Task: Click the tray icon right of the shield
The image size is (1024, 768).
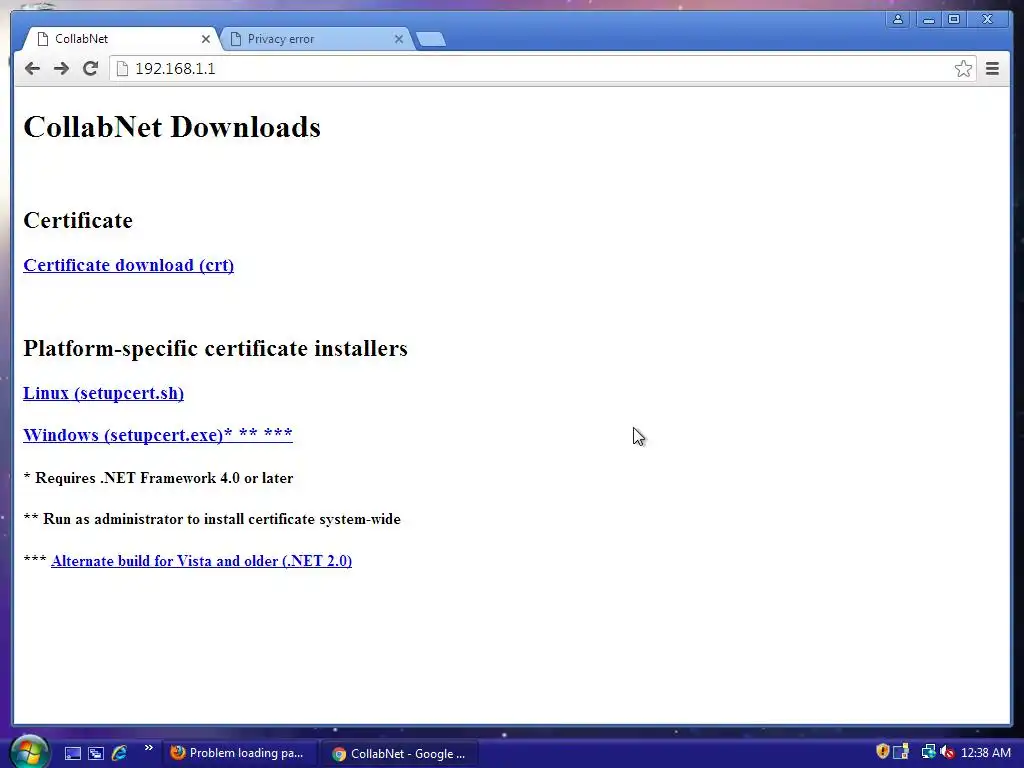Action: [x=901, y=752]
